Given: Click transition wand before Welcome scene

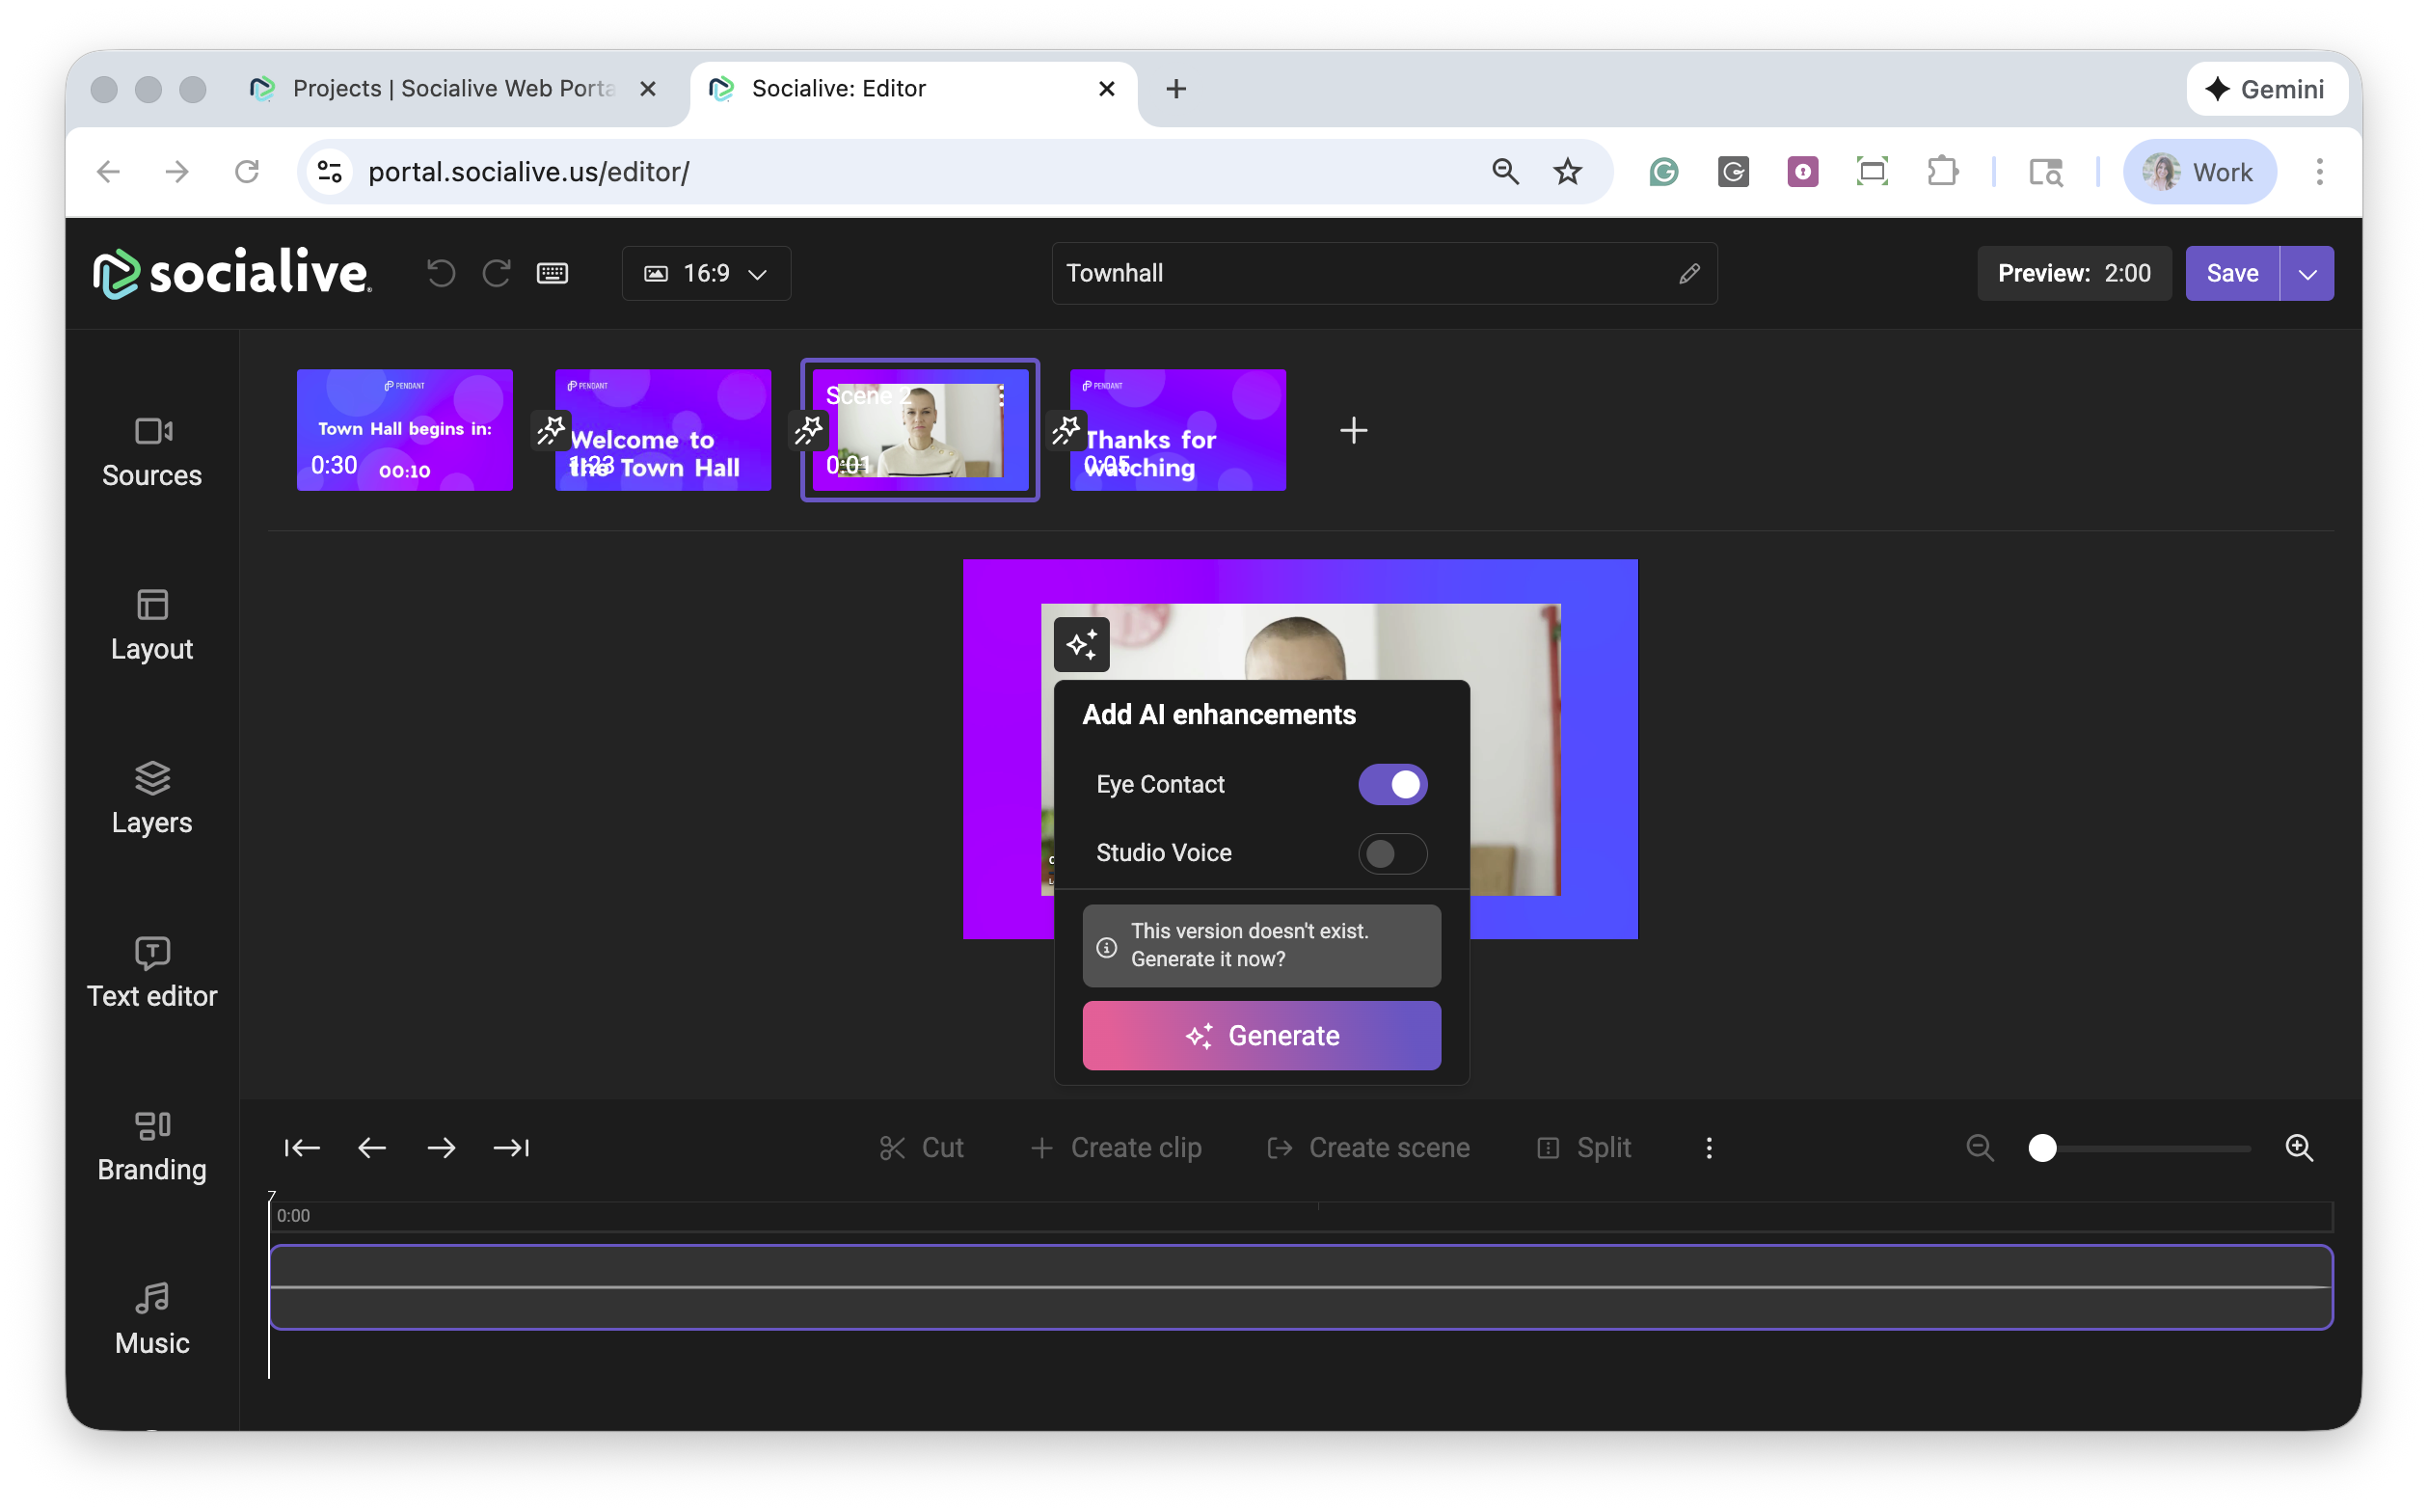Looking at the screenshot, I should 550,430.
